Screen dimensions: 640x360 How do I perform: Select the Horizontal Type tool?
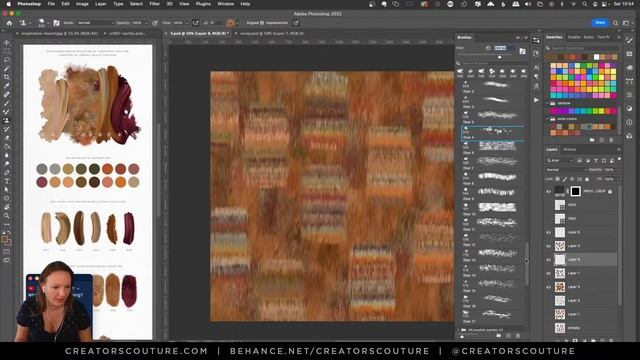(x=7, y=181)
